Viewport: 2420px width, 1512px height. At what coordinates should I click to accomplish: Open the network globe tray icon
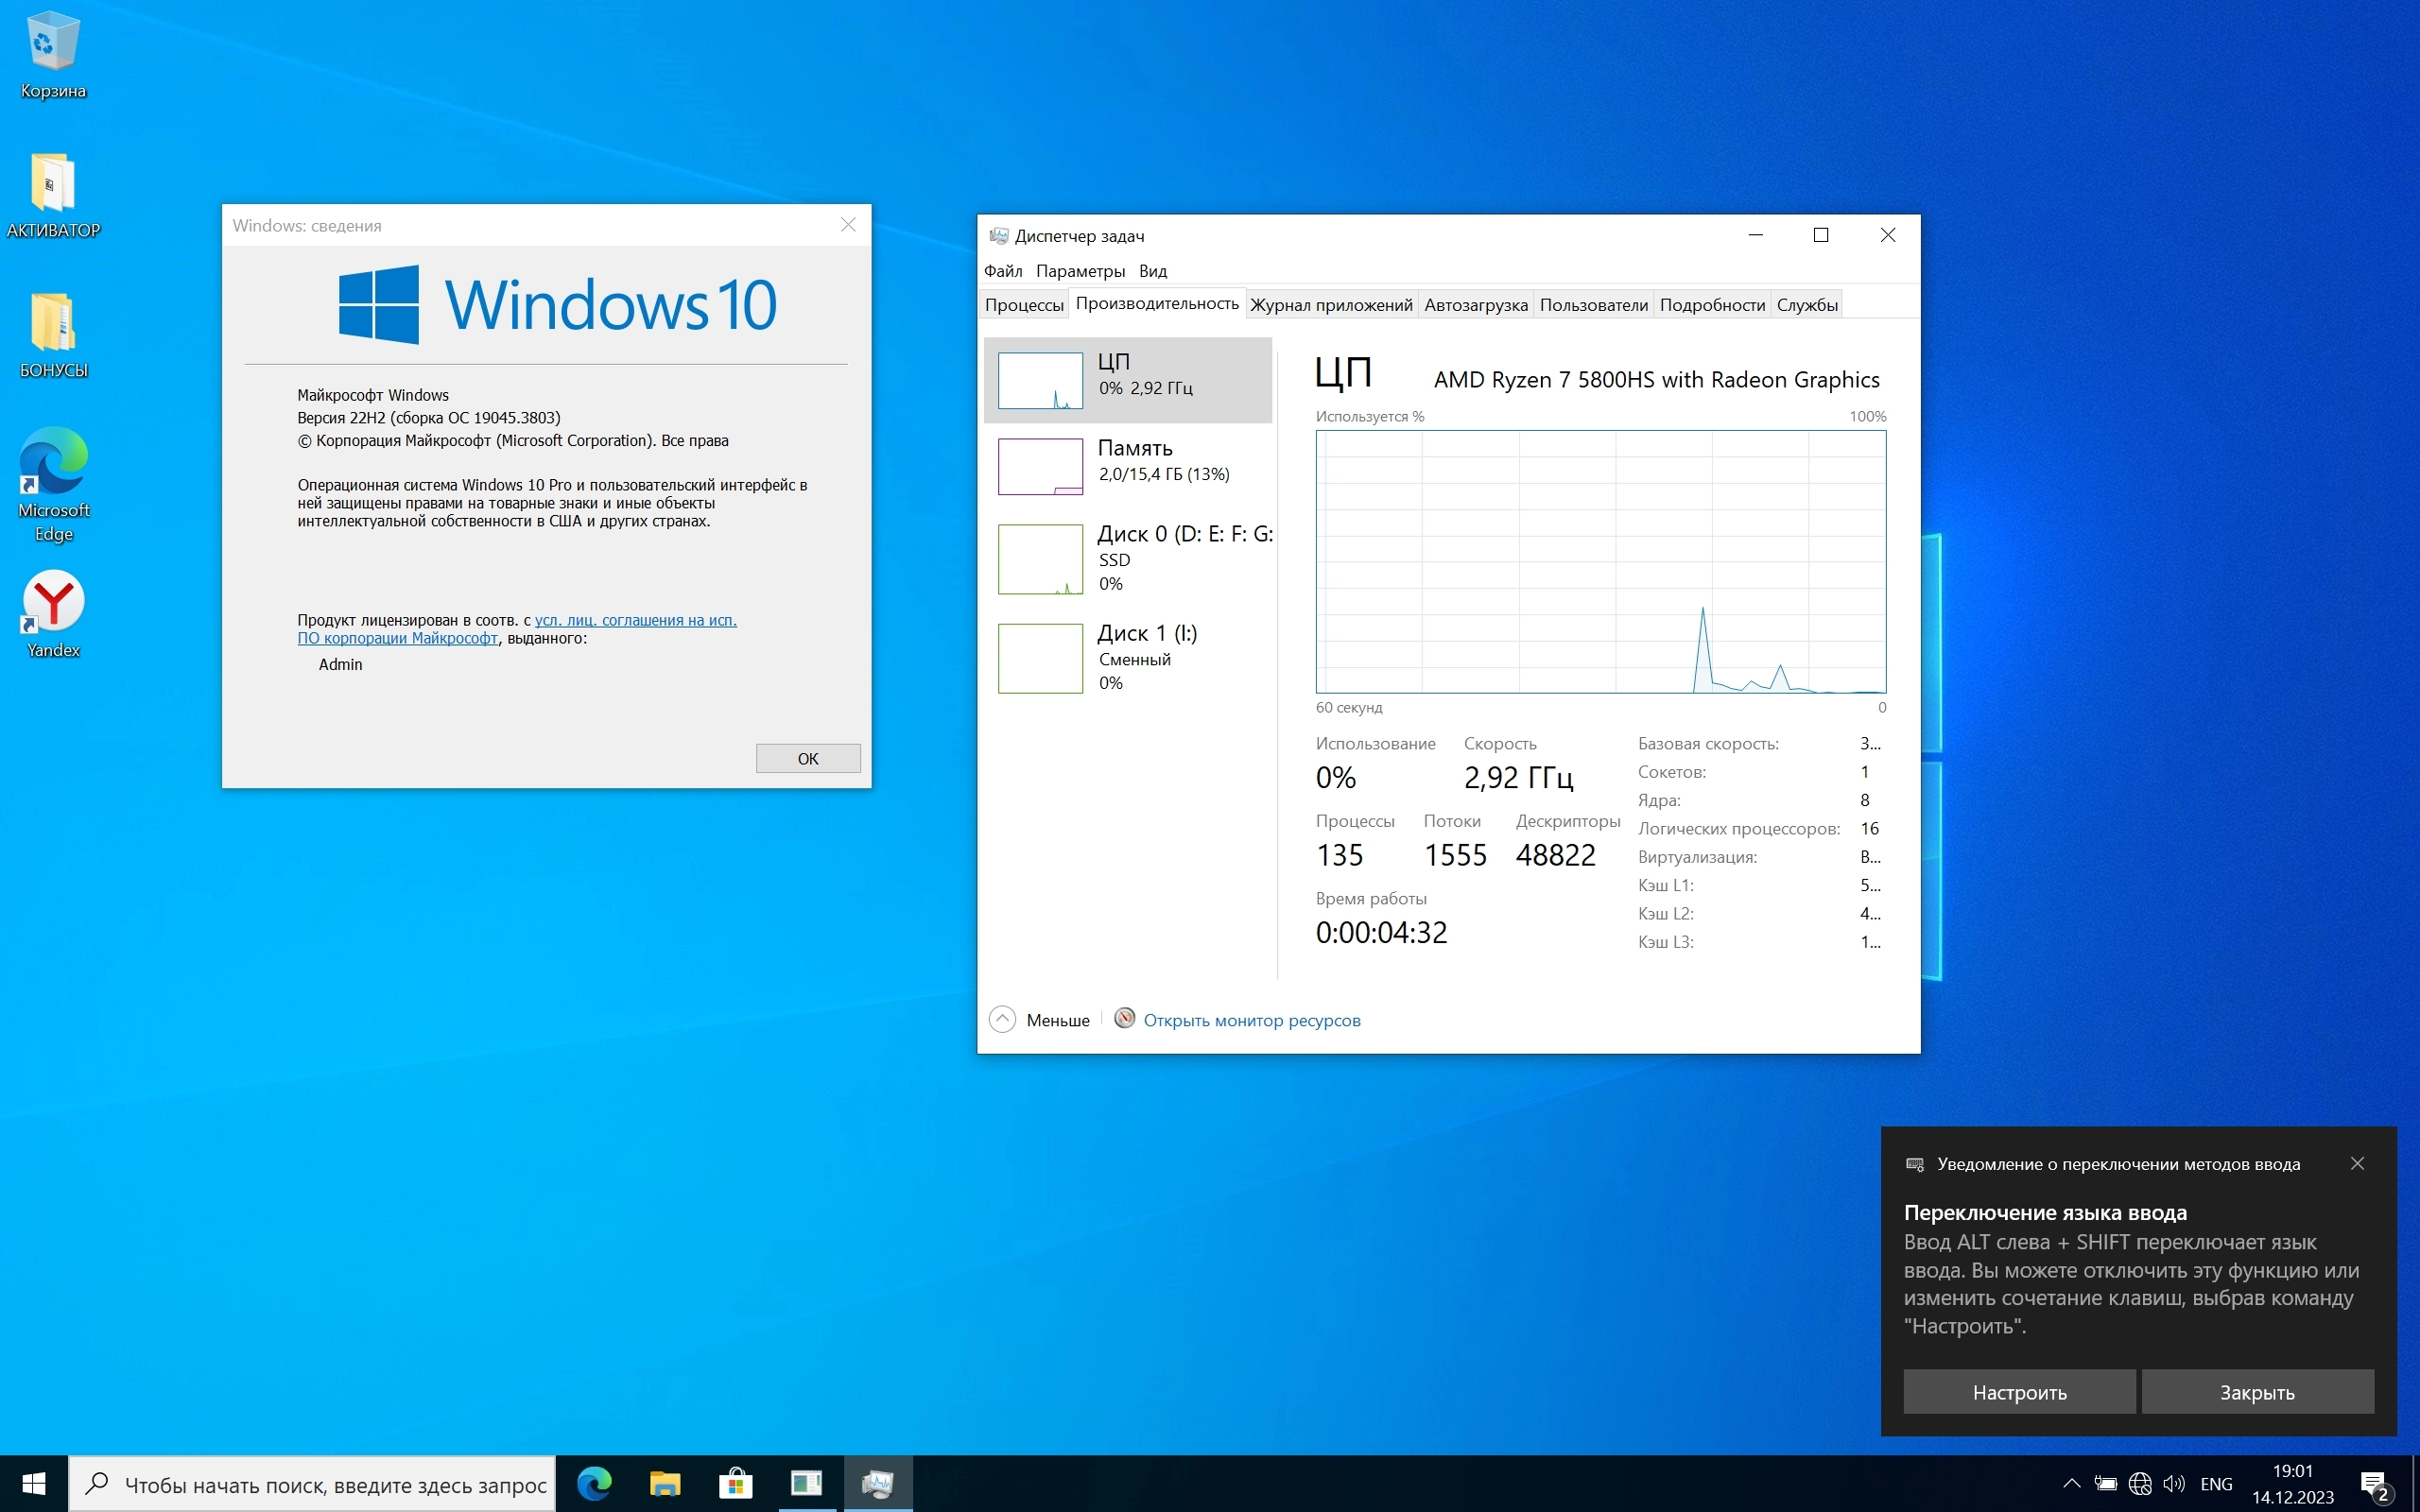tap(2140, 1484)
